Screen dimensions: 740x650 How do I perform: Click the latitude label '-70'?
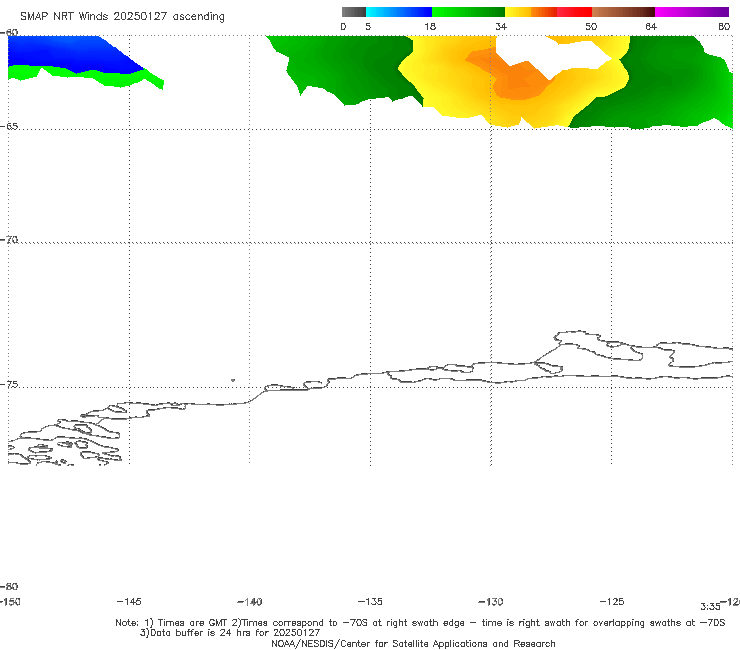point(9,240)
